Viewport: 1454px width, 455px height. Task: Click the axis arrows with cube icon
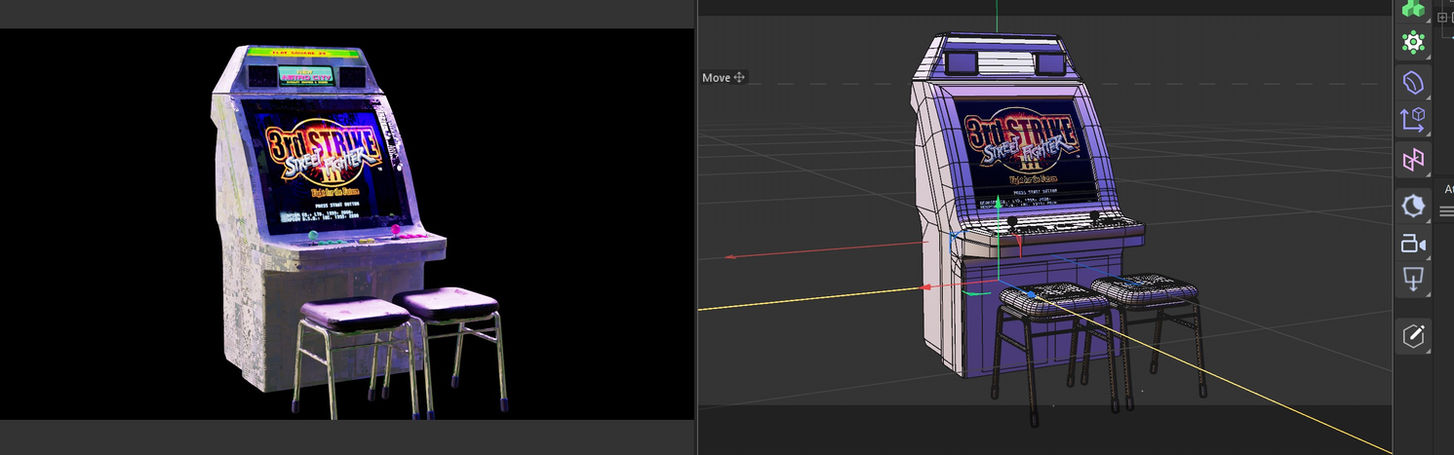click(x=1412, y=120)
